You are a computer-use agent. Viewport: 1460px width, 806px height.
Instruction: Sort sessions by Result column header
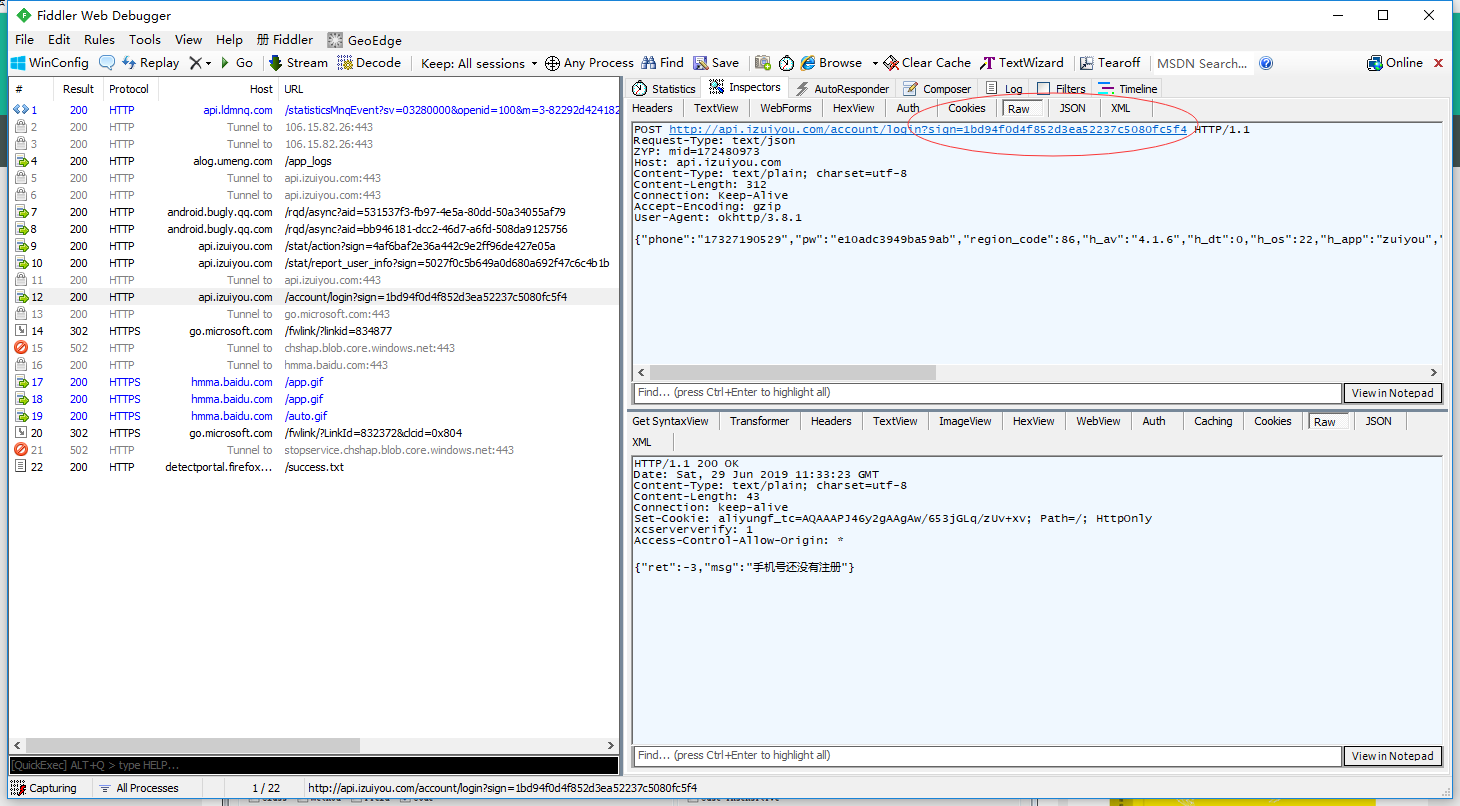coord(78,89)
